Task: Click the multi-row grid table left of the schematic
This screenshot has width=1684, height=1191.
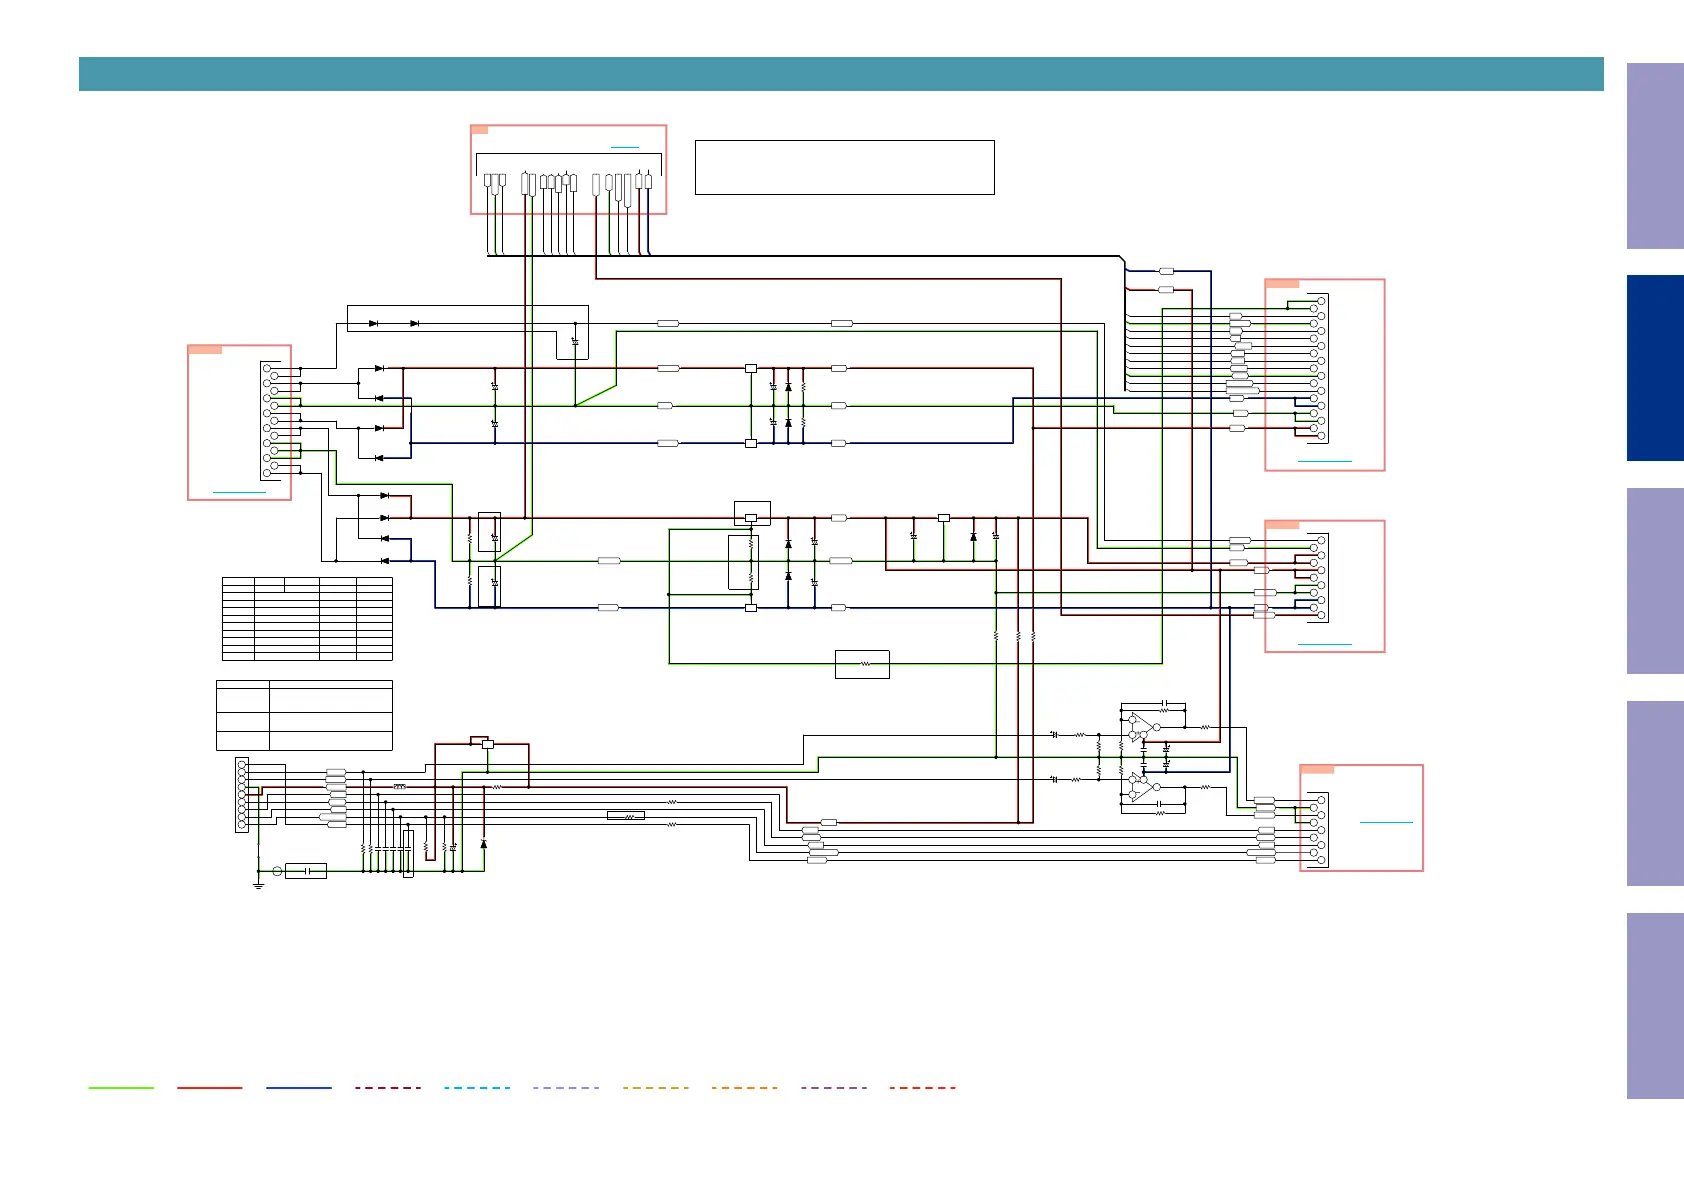Action: pos(307,619)
